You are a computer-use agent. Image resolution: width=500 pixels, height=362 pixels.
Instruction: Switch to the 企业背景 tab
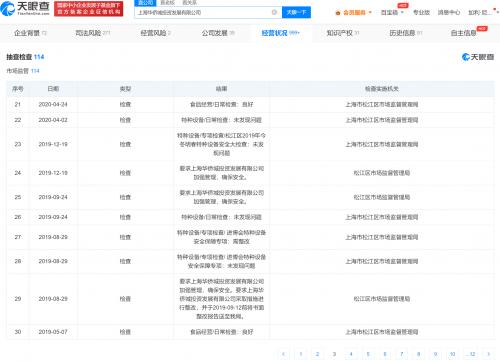(x=30, y=33)
